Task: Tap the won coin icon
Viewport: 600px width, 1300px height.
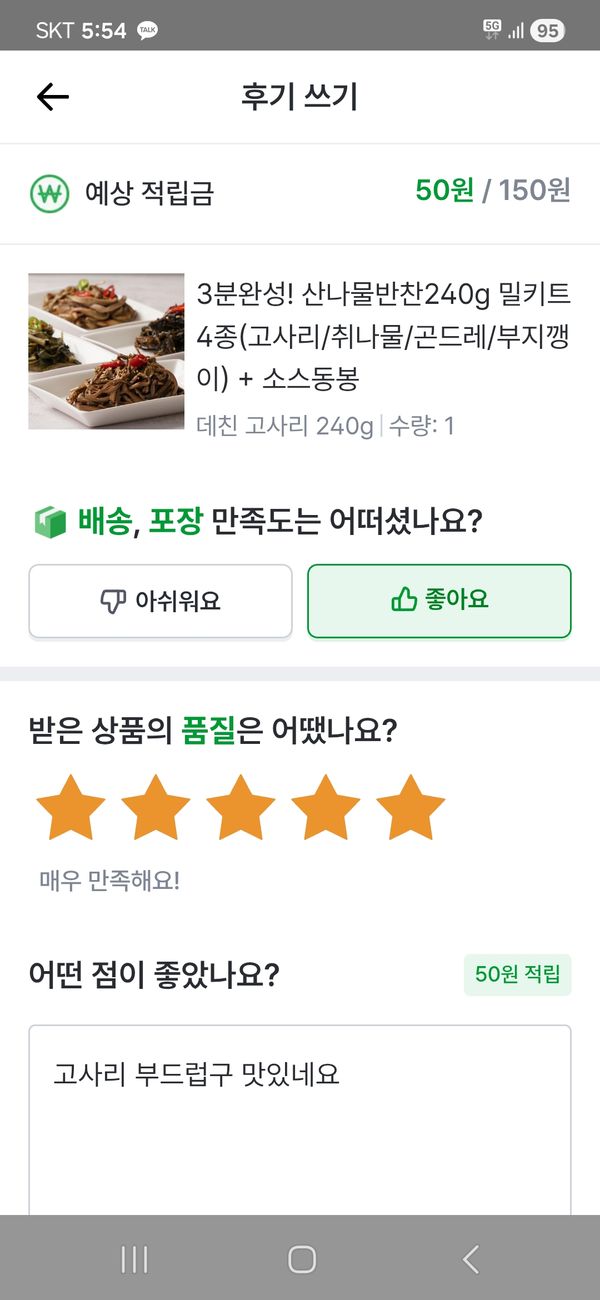Action: coord(49,193)
